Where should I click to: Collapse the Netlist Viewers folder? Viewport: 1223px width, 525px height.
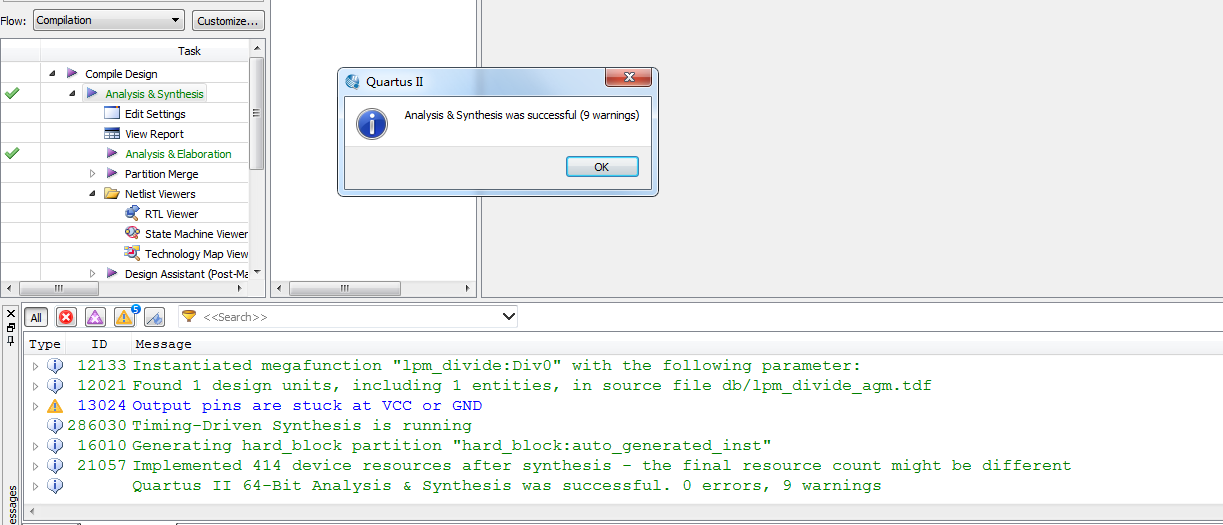(x=92, y=194)
